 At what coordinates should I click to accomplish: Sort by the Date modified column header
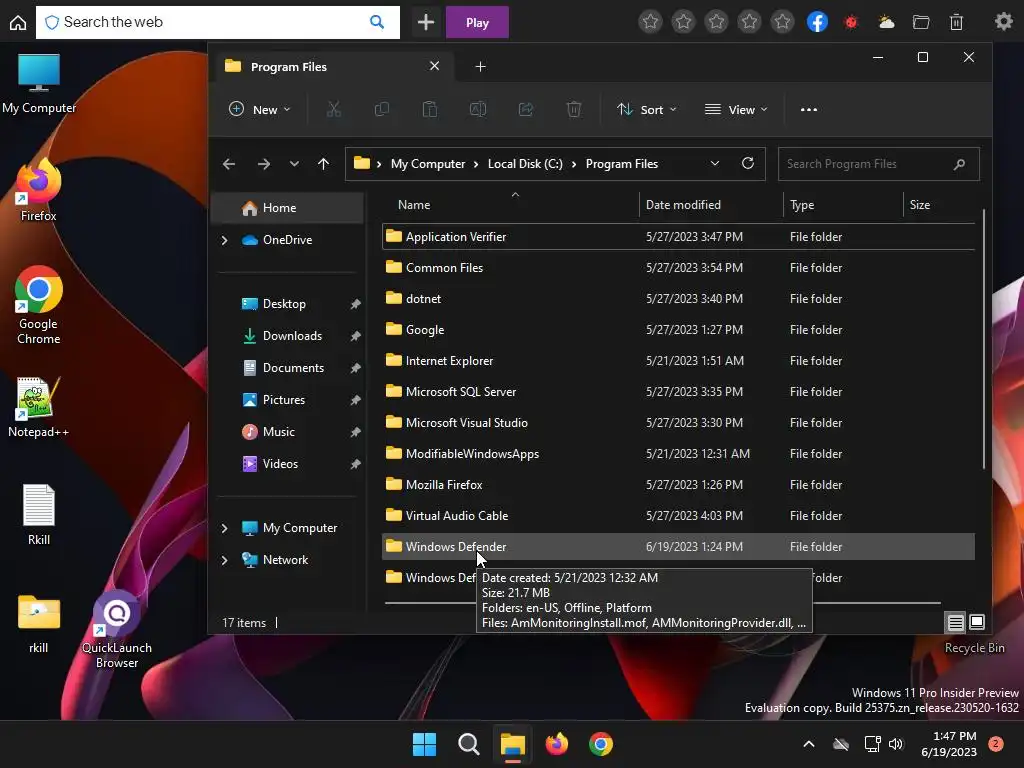711,204
